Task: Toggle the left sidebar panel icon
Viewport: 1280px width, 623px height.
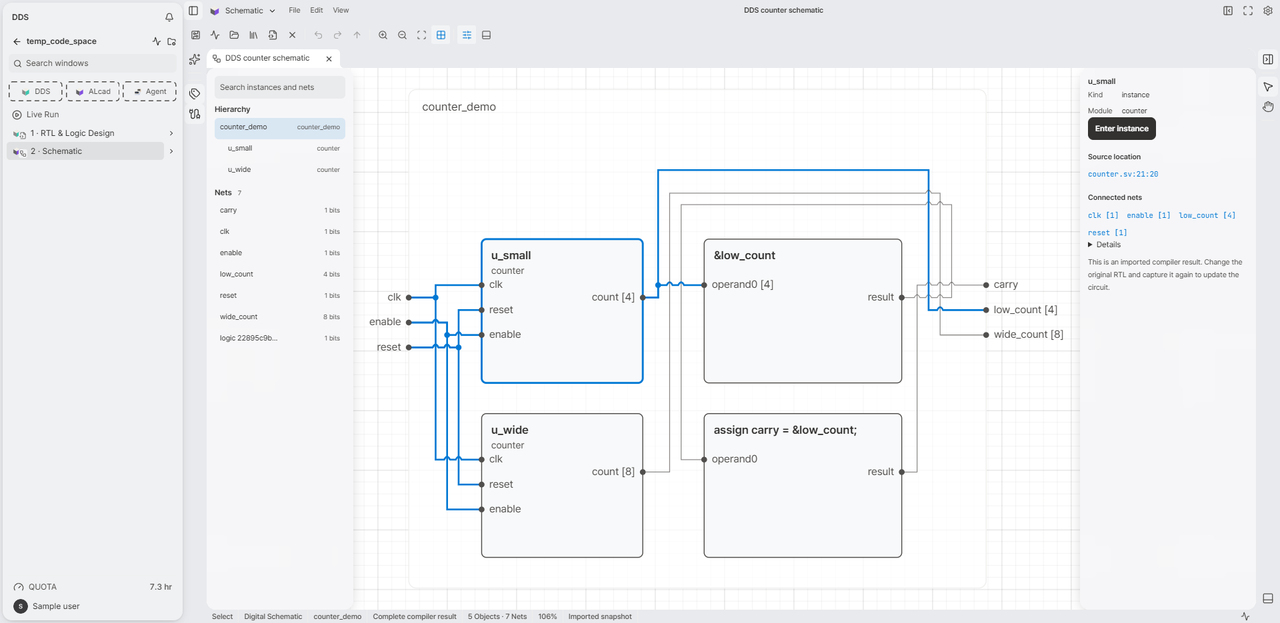Action: pos(194,11)
